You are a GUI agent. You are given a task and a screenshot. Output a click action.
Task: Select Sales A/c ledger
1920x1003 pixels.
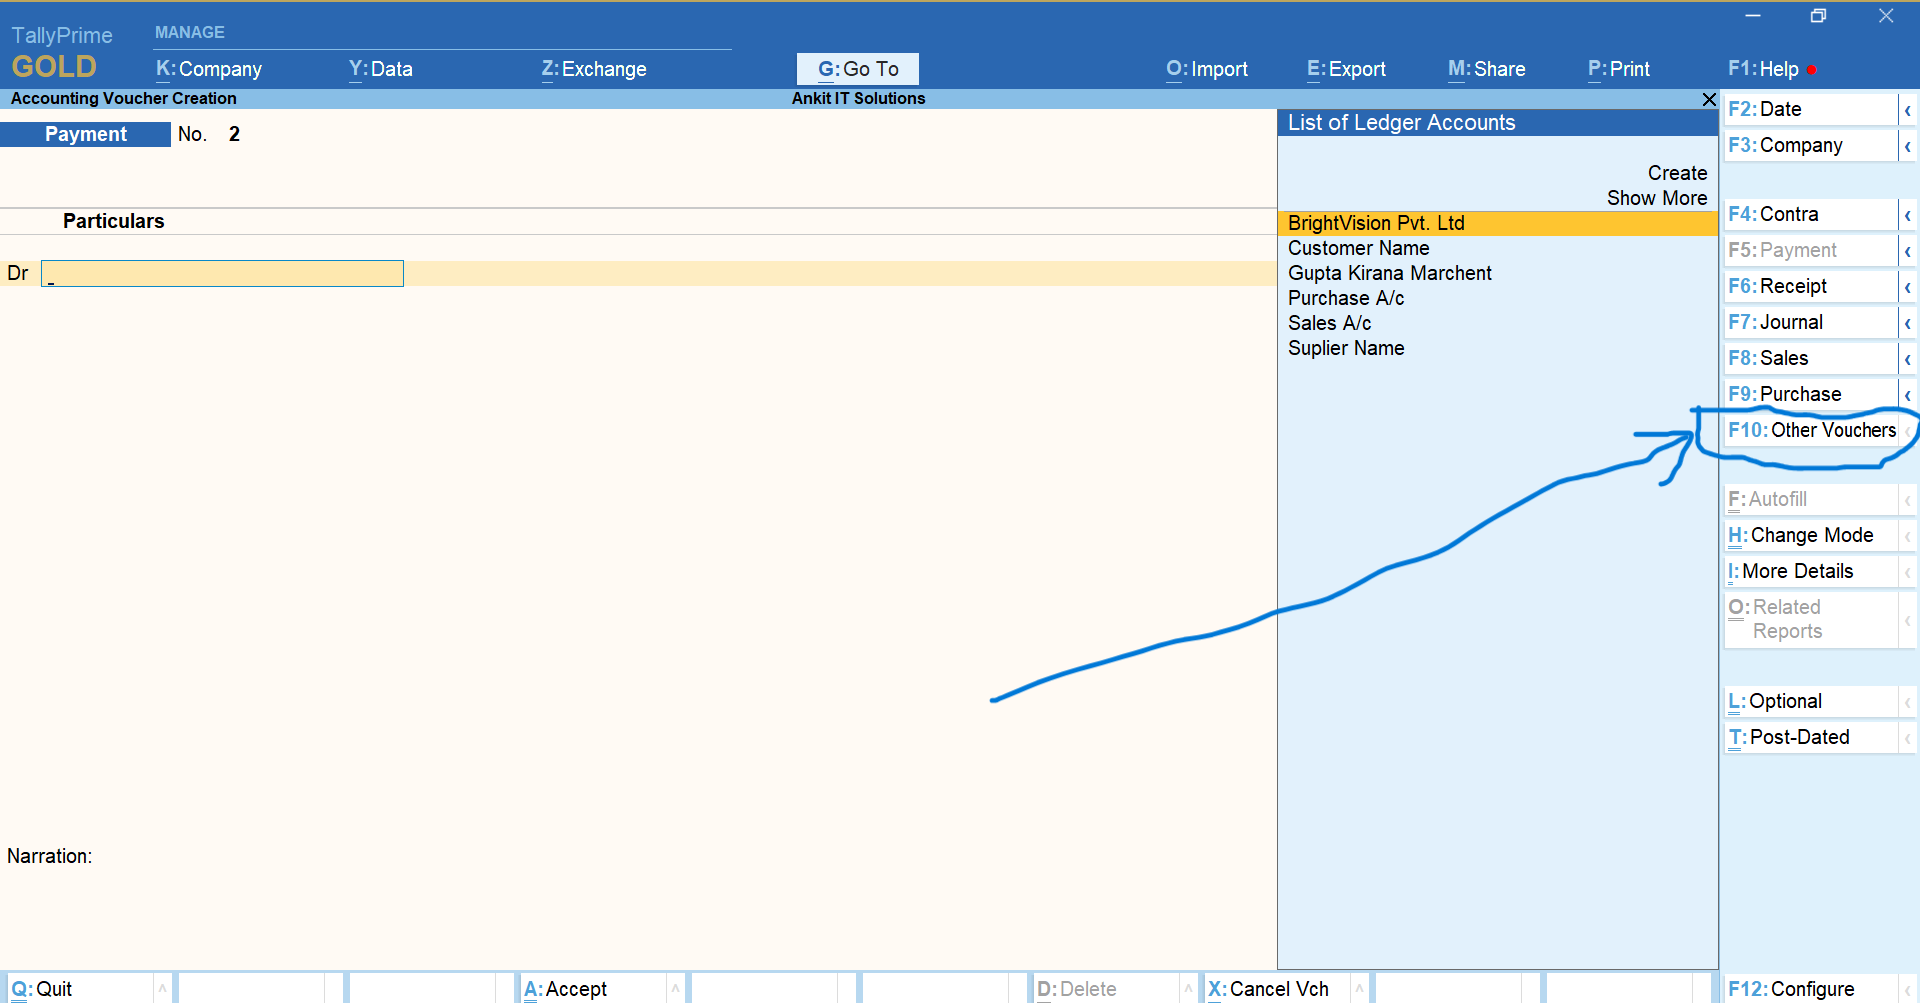coord(1497,323)
